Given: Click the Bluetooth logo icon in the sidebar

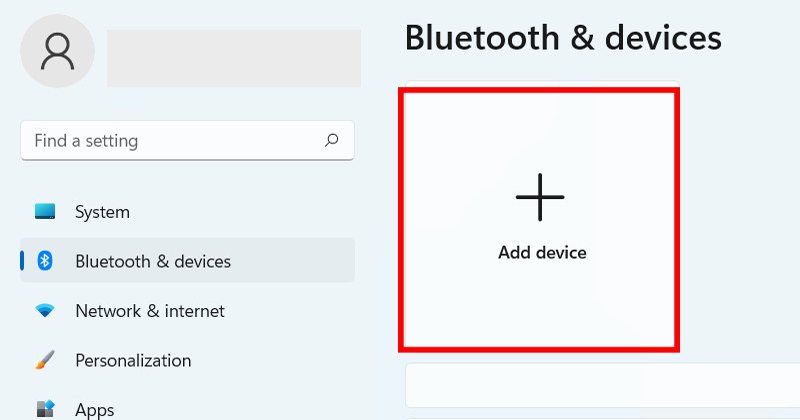Looking at the screenshot, I should coord(45,261).
